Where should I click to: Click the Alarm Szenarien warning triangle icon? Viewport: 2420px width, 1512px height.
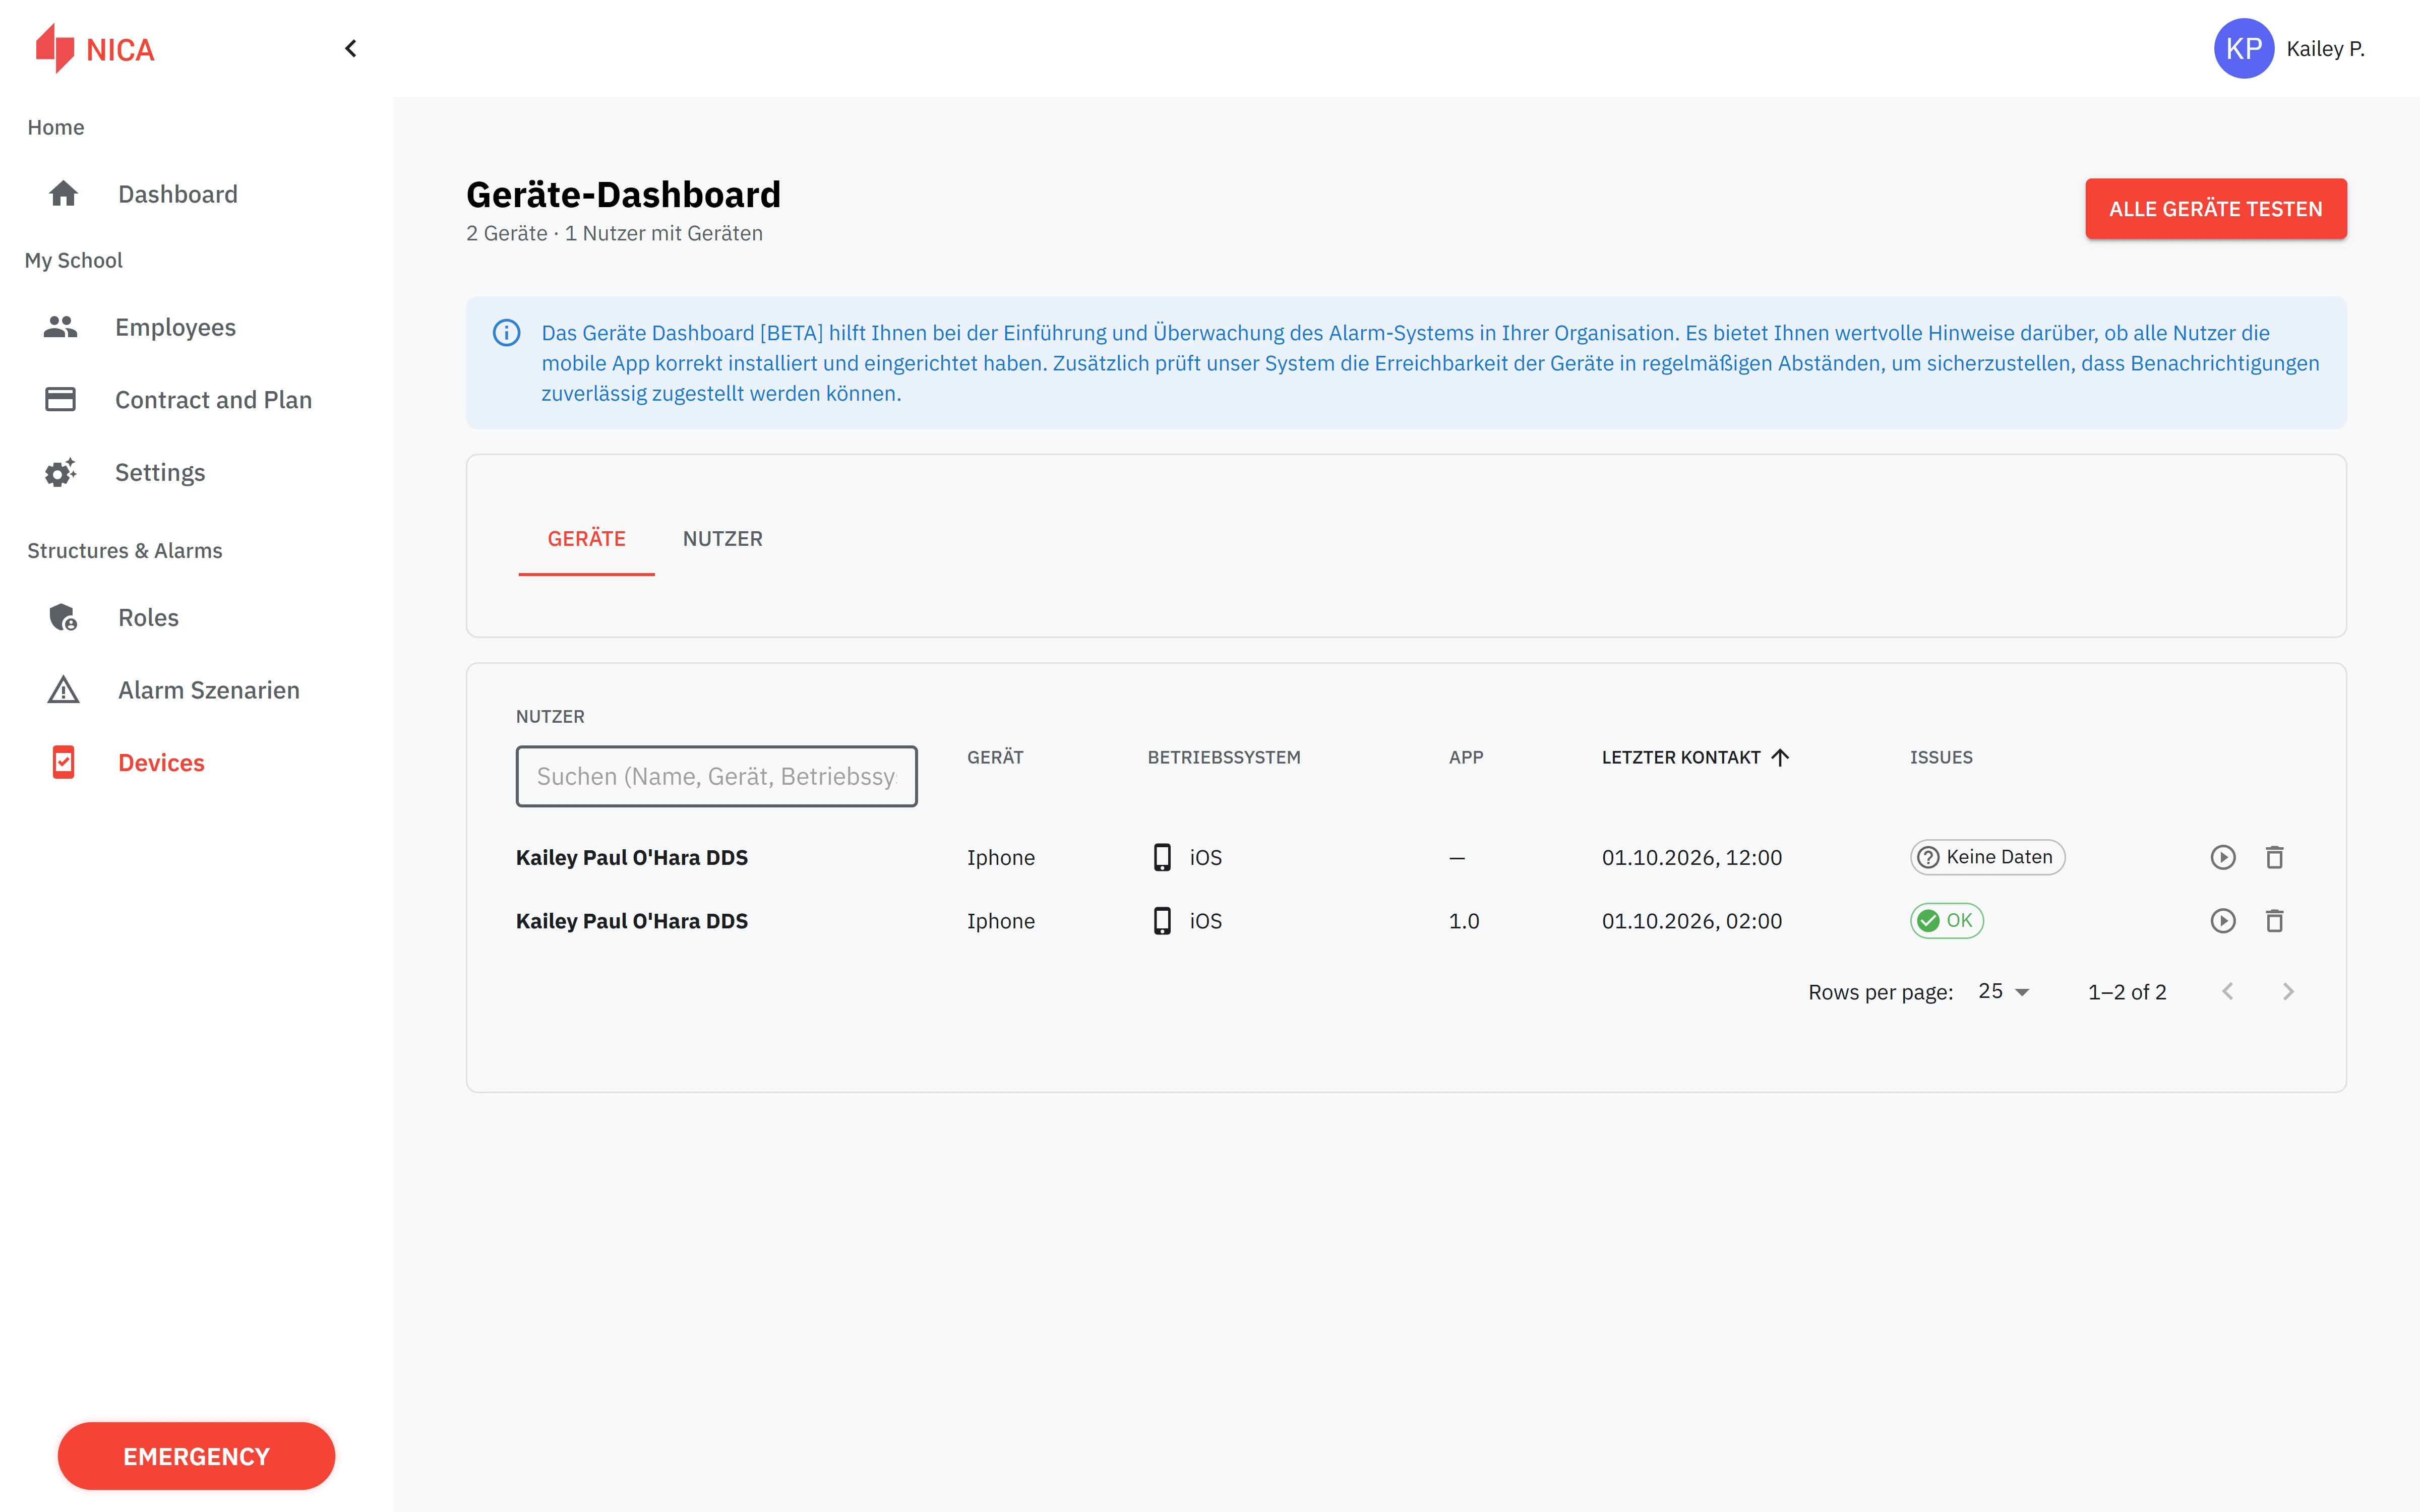[63, 690]
